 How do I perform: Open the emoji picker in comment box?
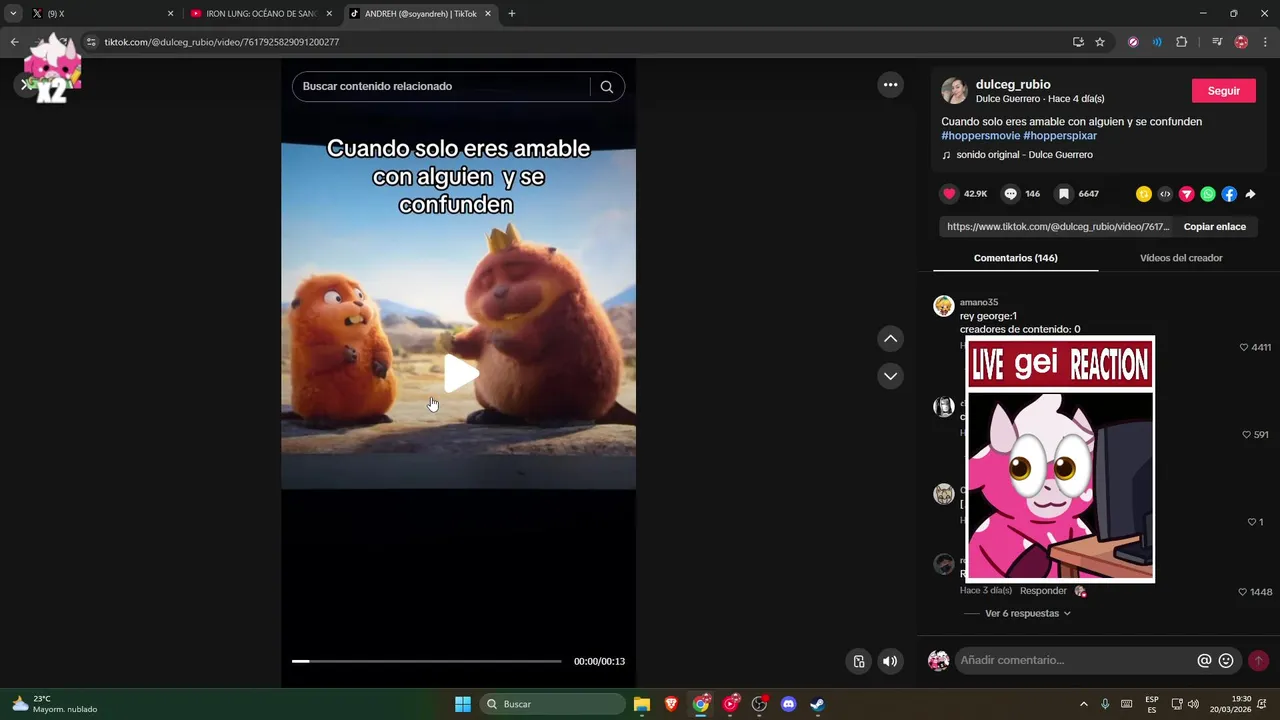[1226, 661]
